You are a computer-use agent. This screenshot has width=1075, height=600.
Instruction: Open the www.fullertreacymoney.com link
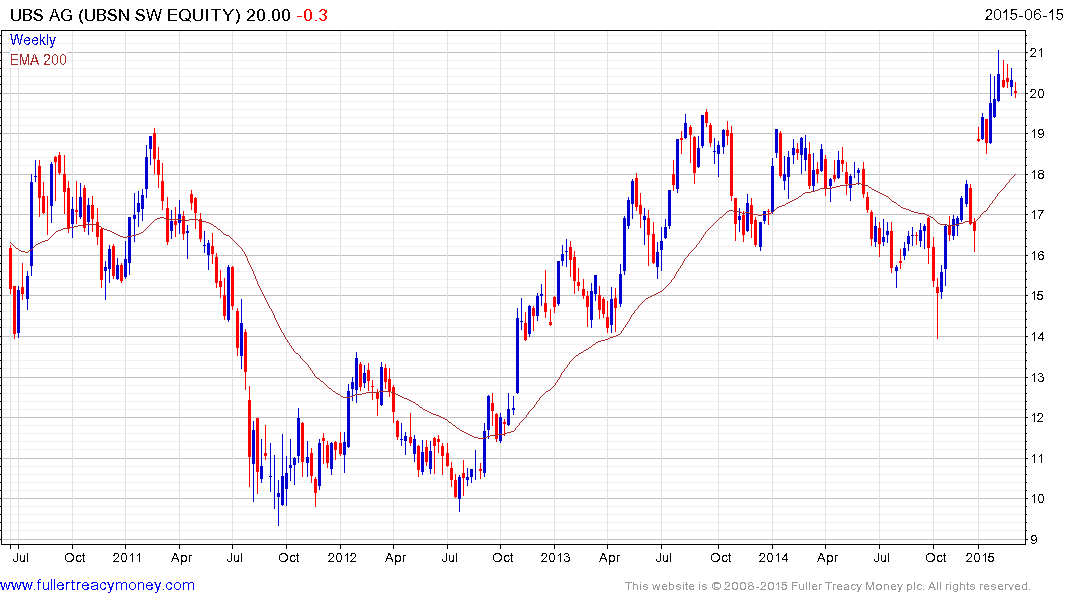pyautogui.click(x=97, y=585)
